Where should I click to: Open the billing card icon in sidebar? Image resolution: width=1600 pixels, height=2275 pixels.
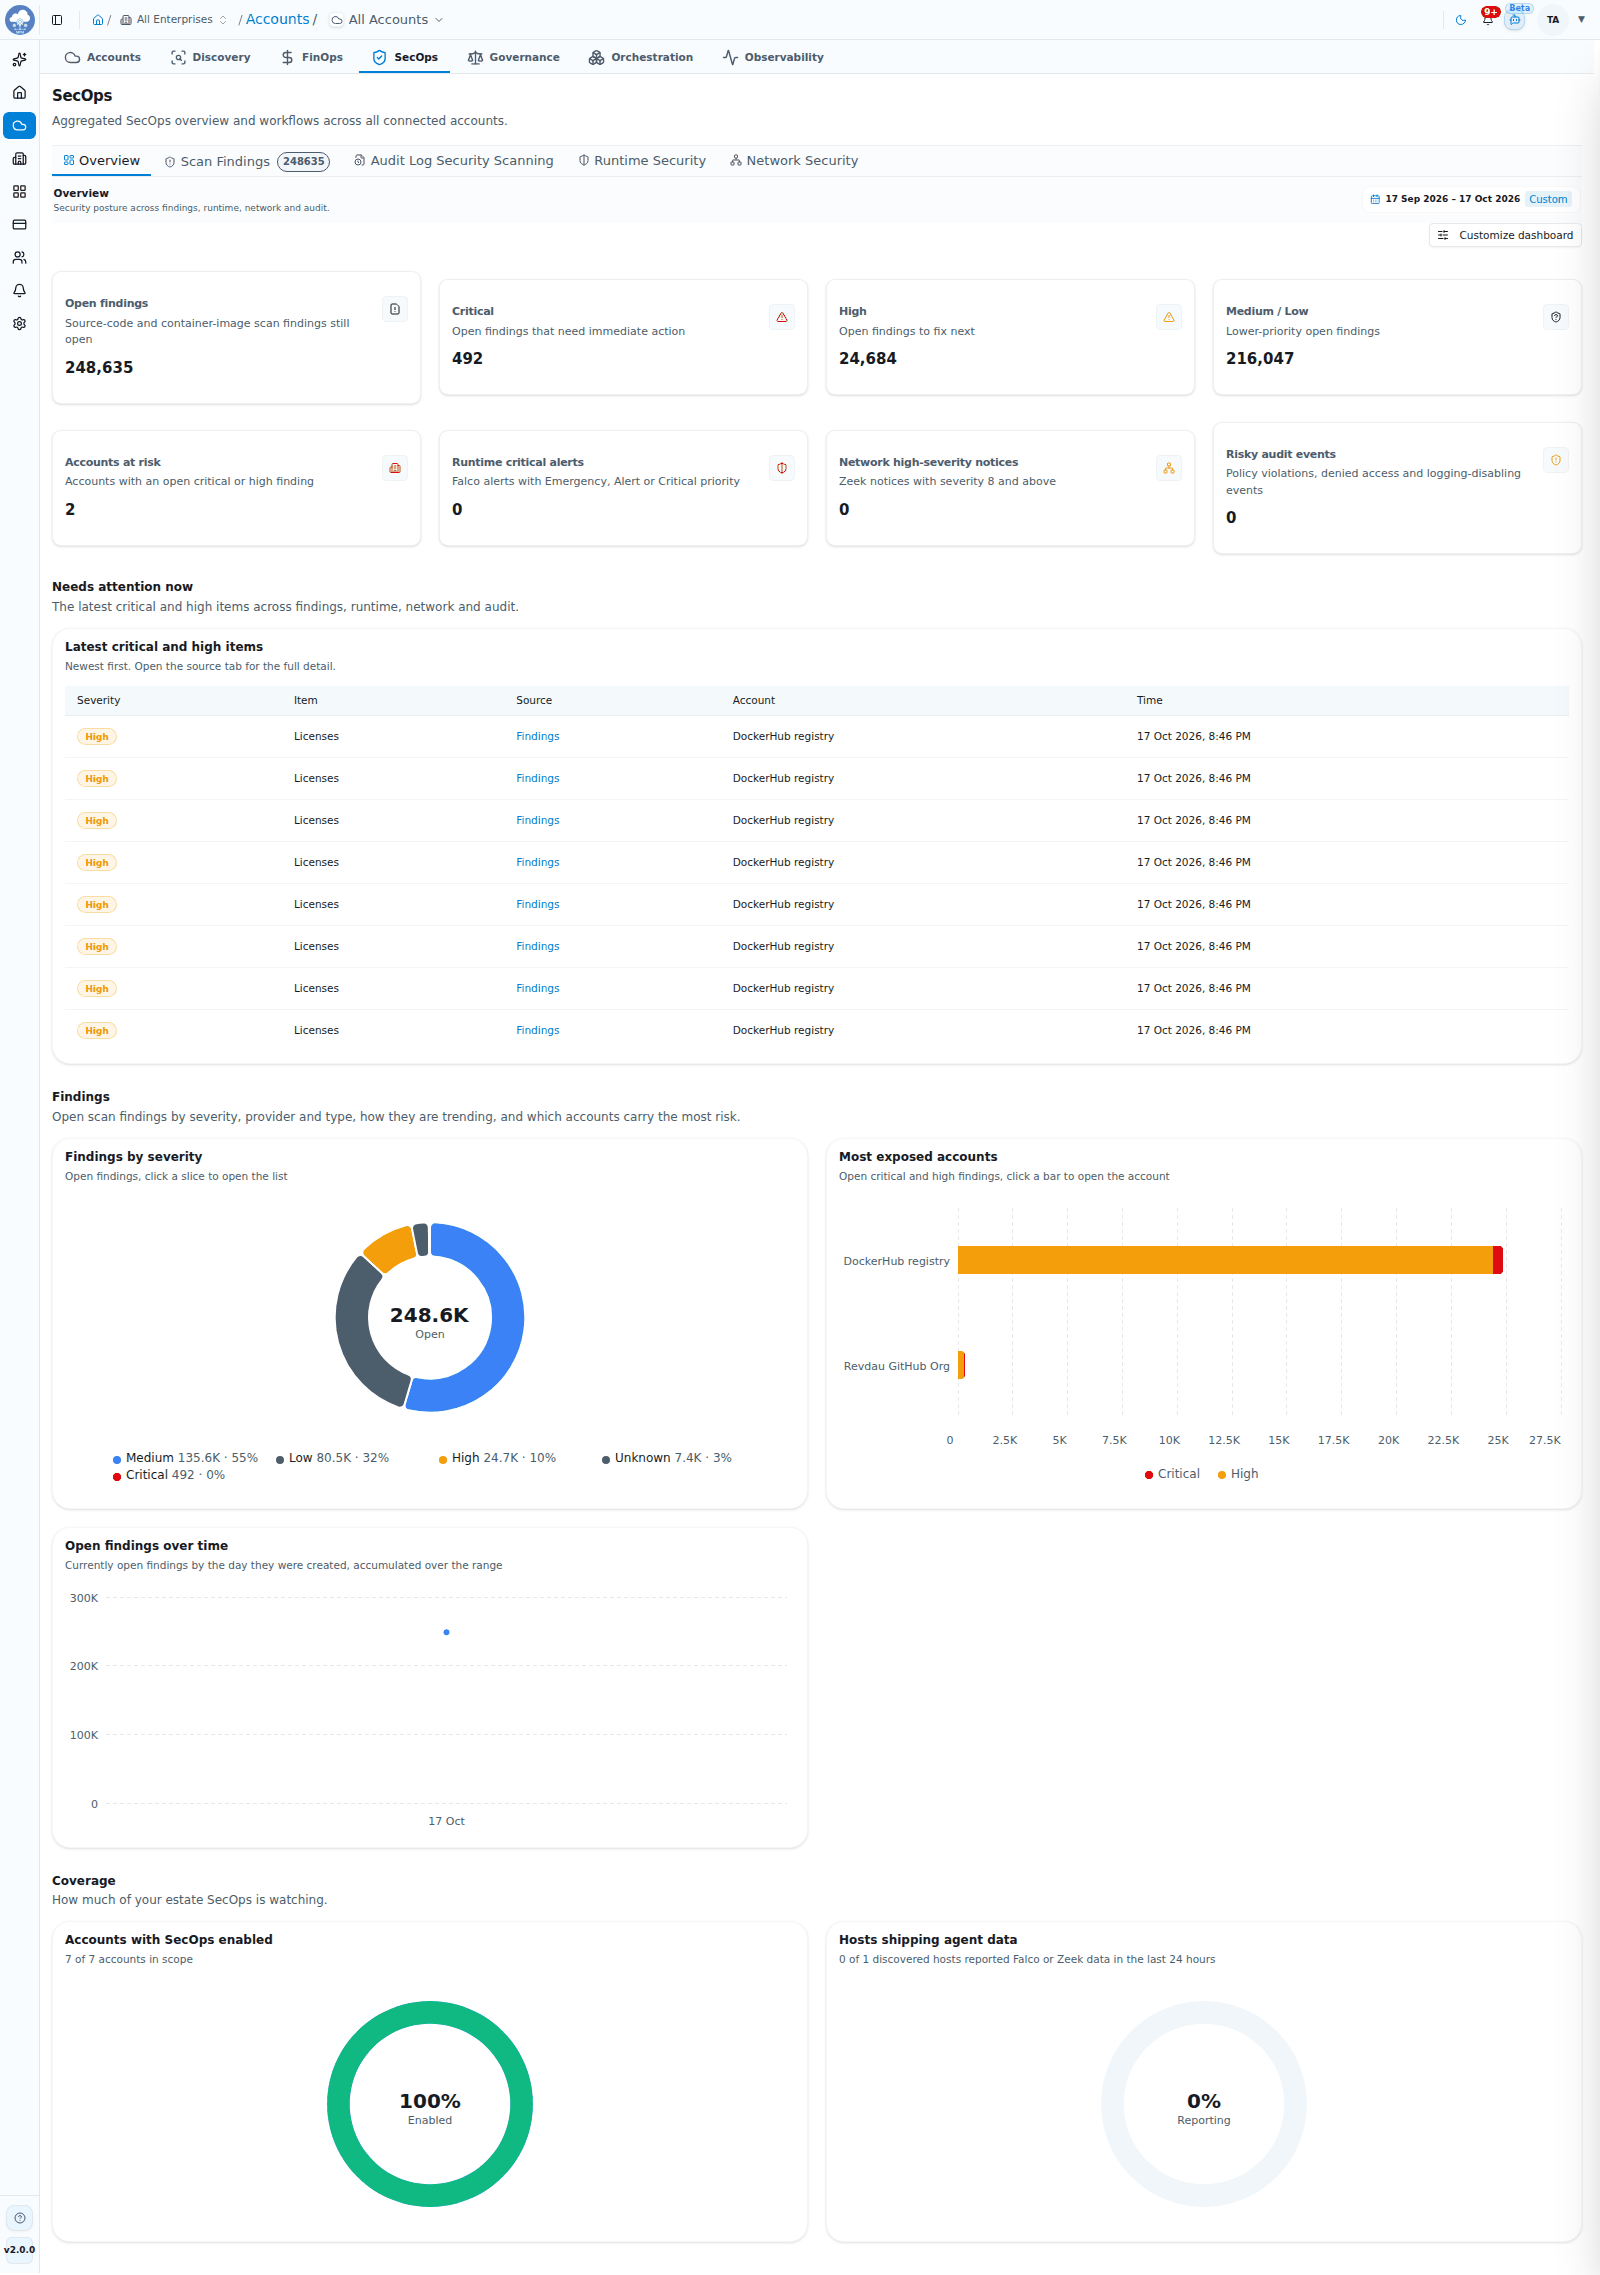[19, 225]
